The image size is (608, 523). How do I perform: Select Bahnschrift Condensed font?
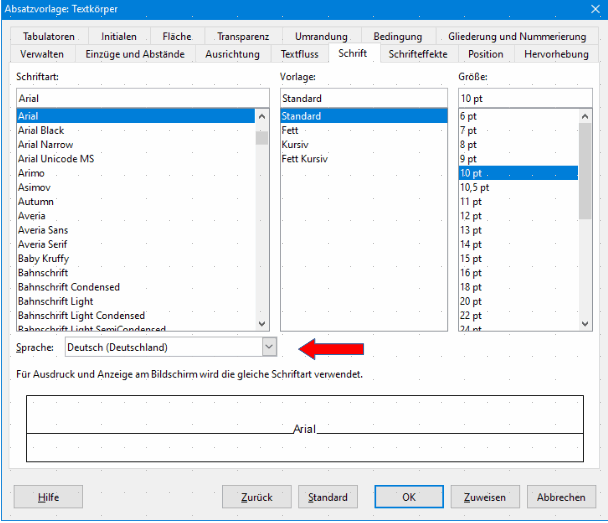[136, 287]
